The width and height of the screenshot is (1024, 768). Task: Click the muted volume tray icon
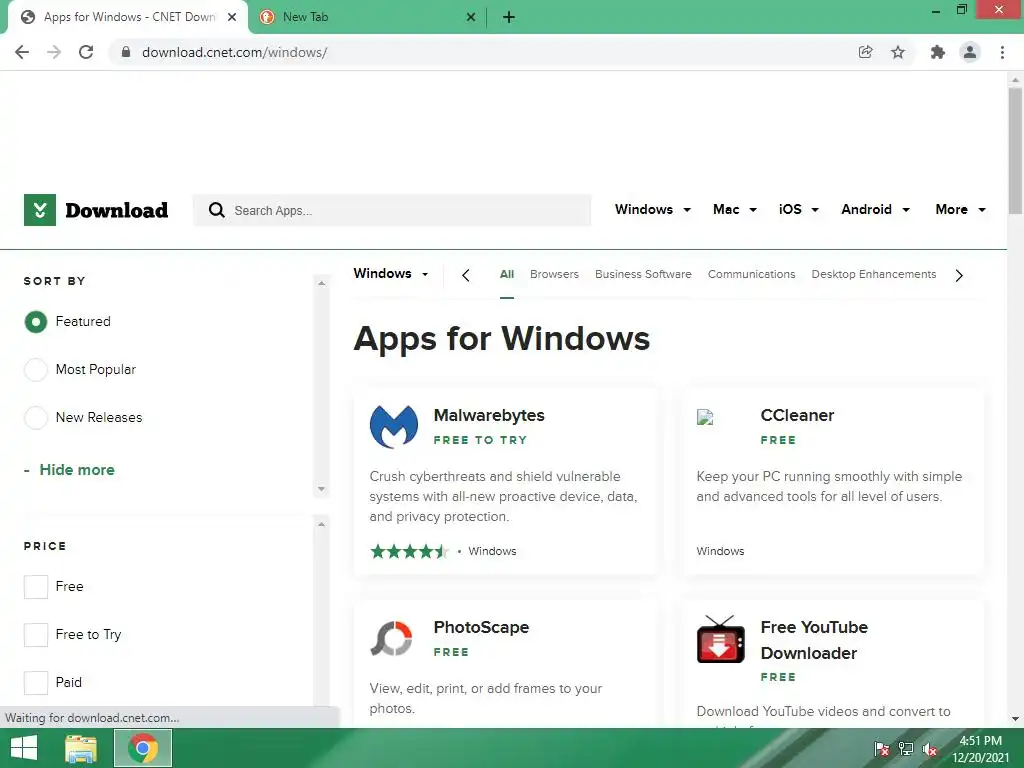(x=930, y=749)
